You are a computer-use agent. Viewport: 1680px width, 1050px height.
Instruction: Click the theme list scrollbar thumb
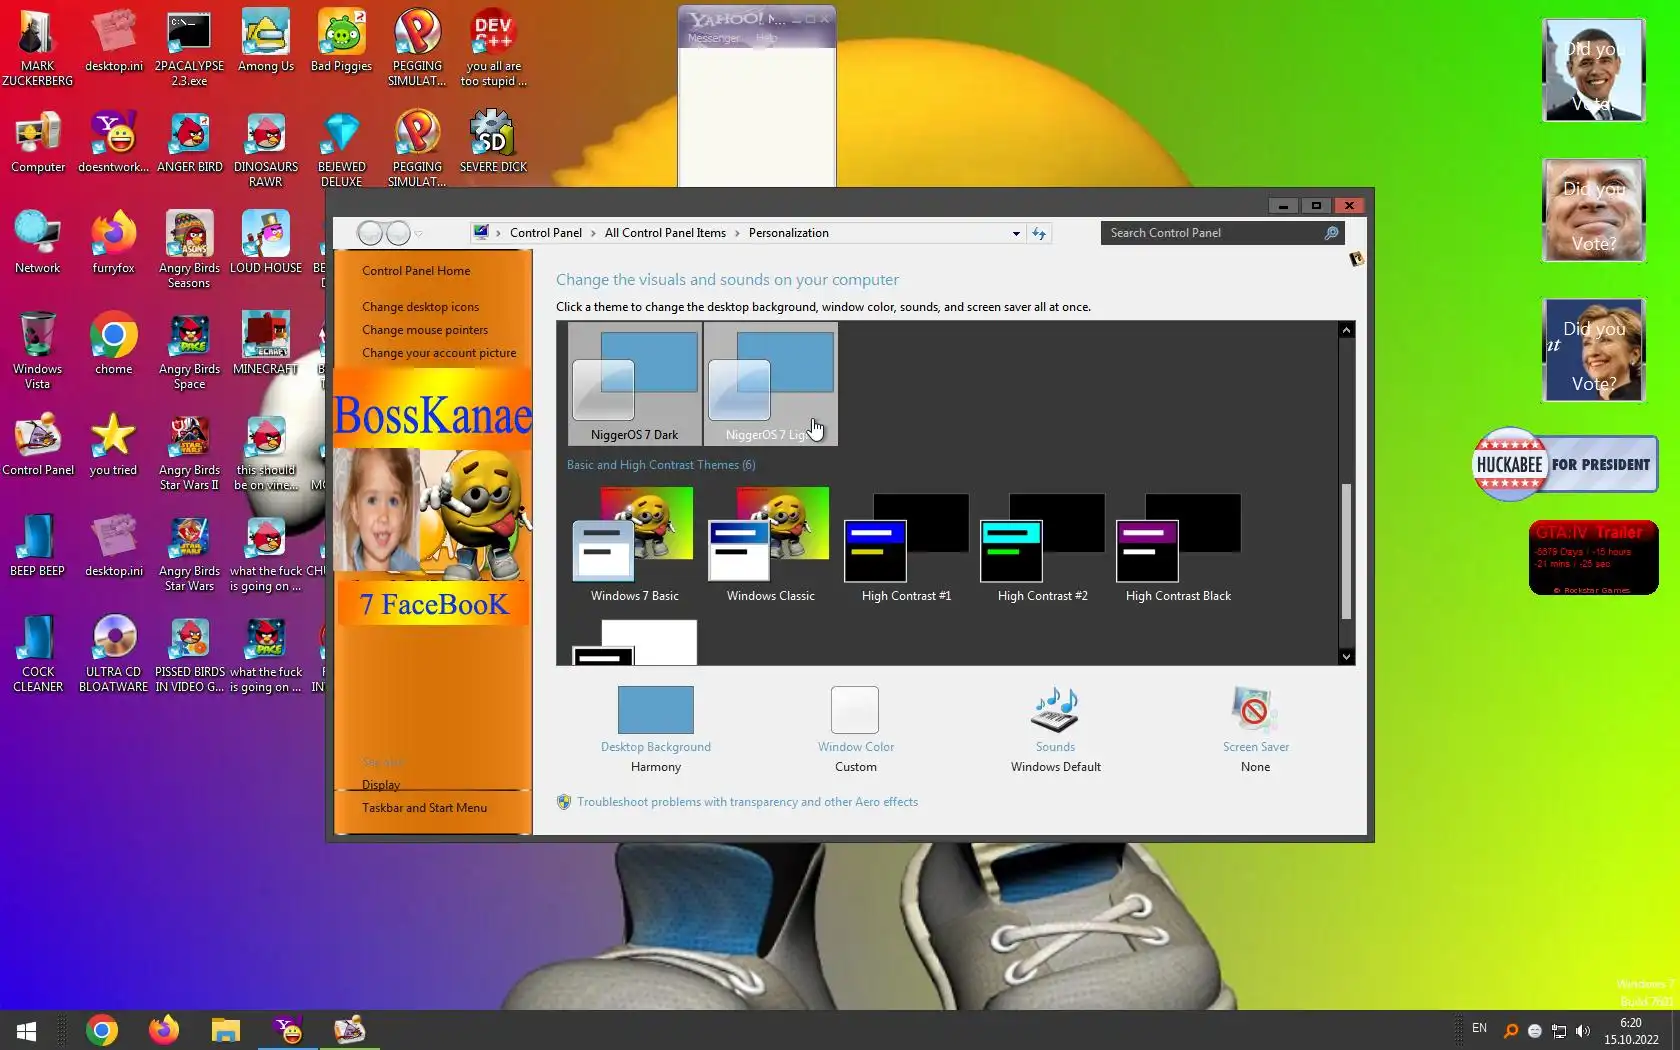[x=1346, y=552]
